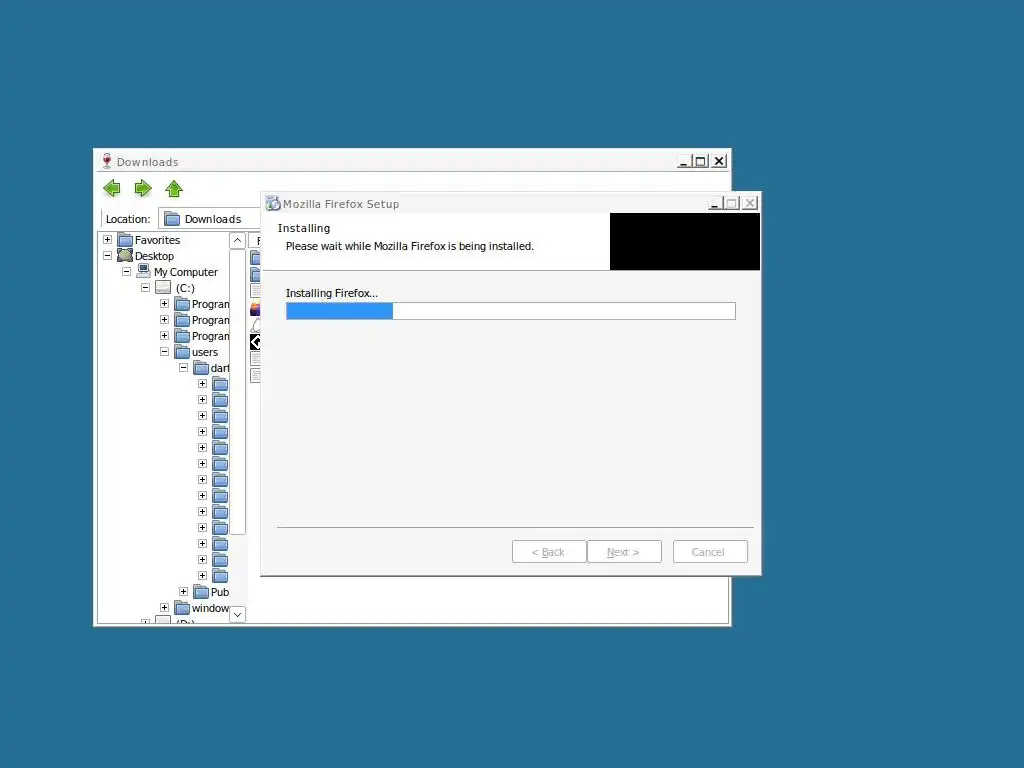Click the 'Installing Firefox...' status text
This screenshot has width=1024, height=768.
[x=332, y=293]
